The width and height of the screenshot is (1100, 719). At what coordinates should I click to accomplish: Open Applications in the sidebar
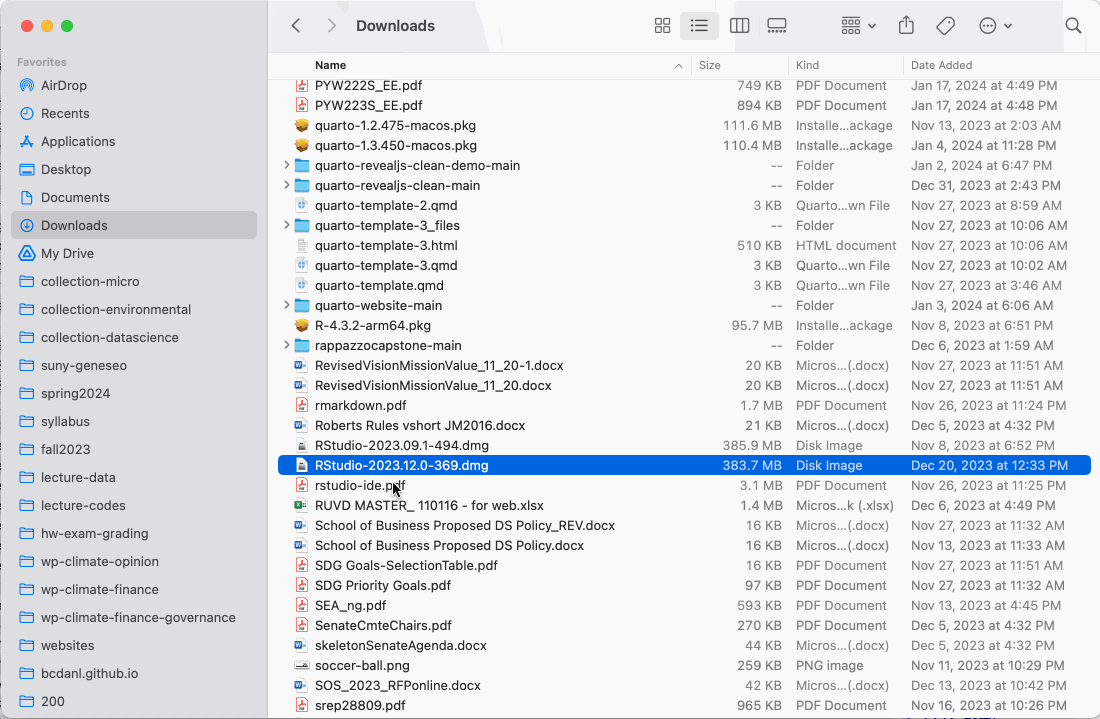[78, 141]
